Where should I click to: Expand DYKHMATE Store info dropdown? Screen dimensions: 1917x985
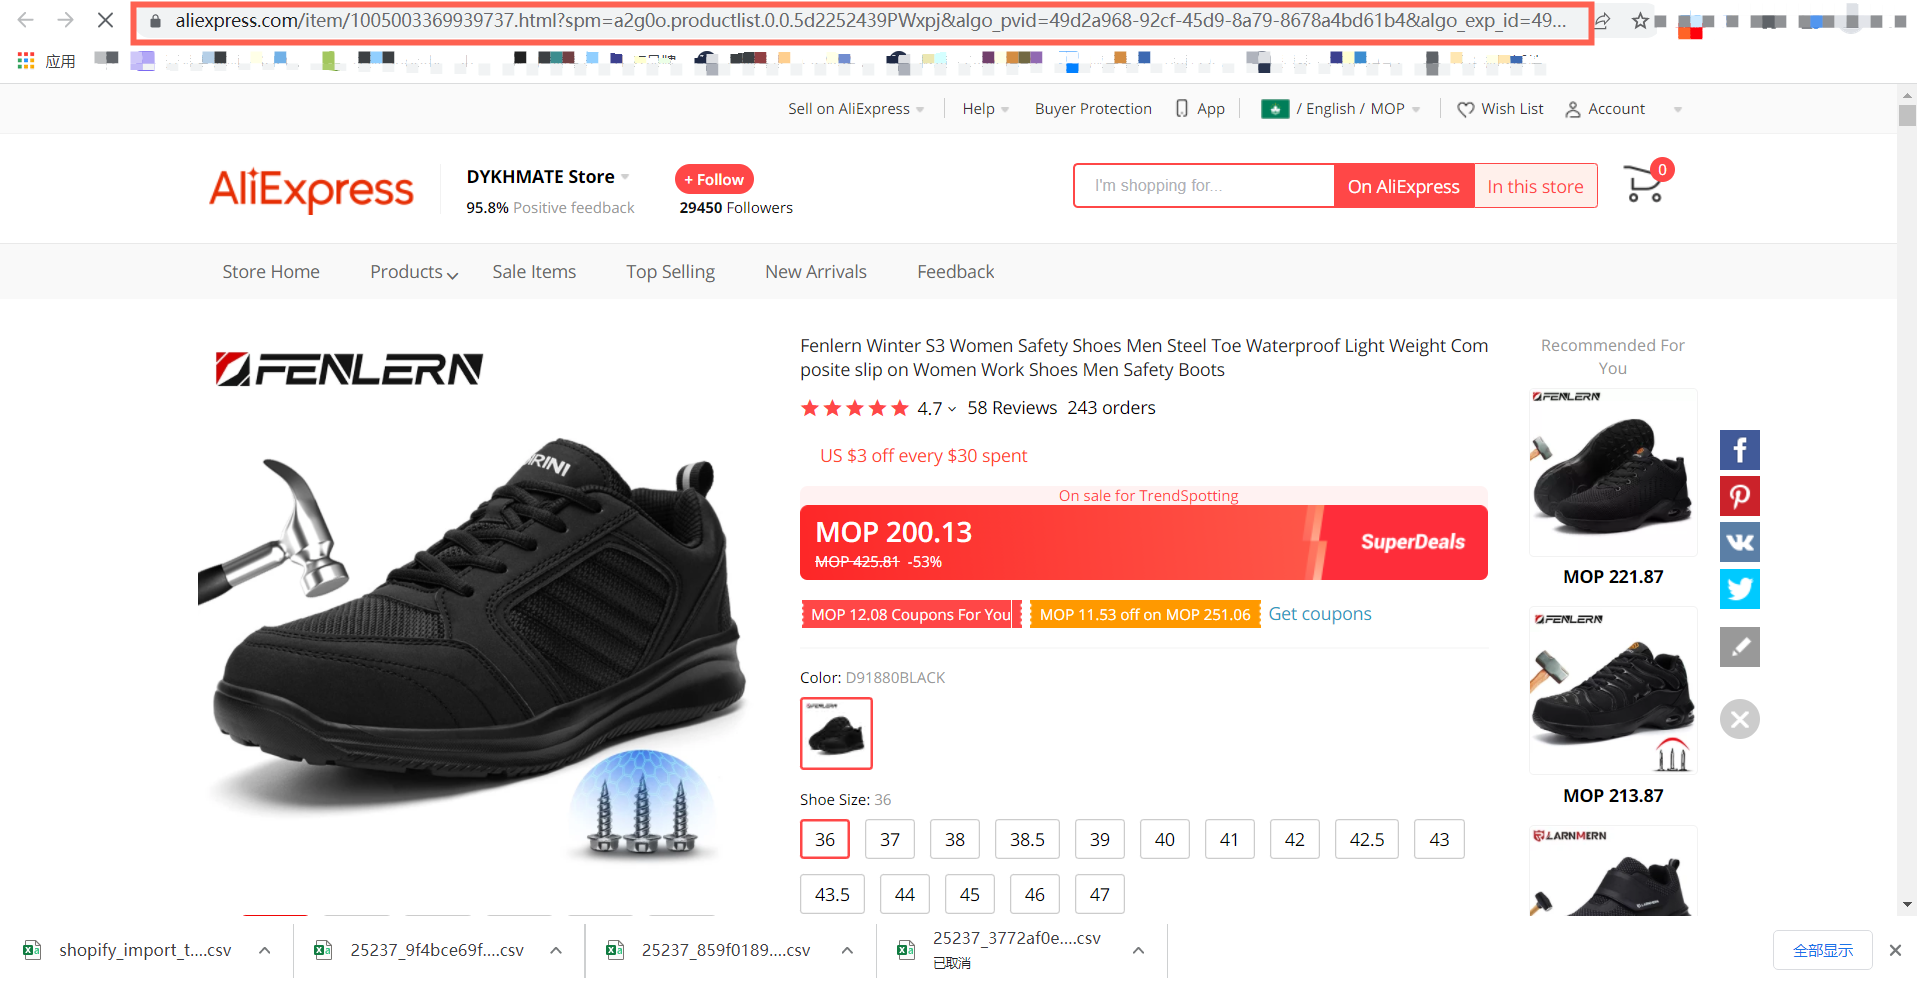tap(625, 177)
